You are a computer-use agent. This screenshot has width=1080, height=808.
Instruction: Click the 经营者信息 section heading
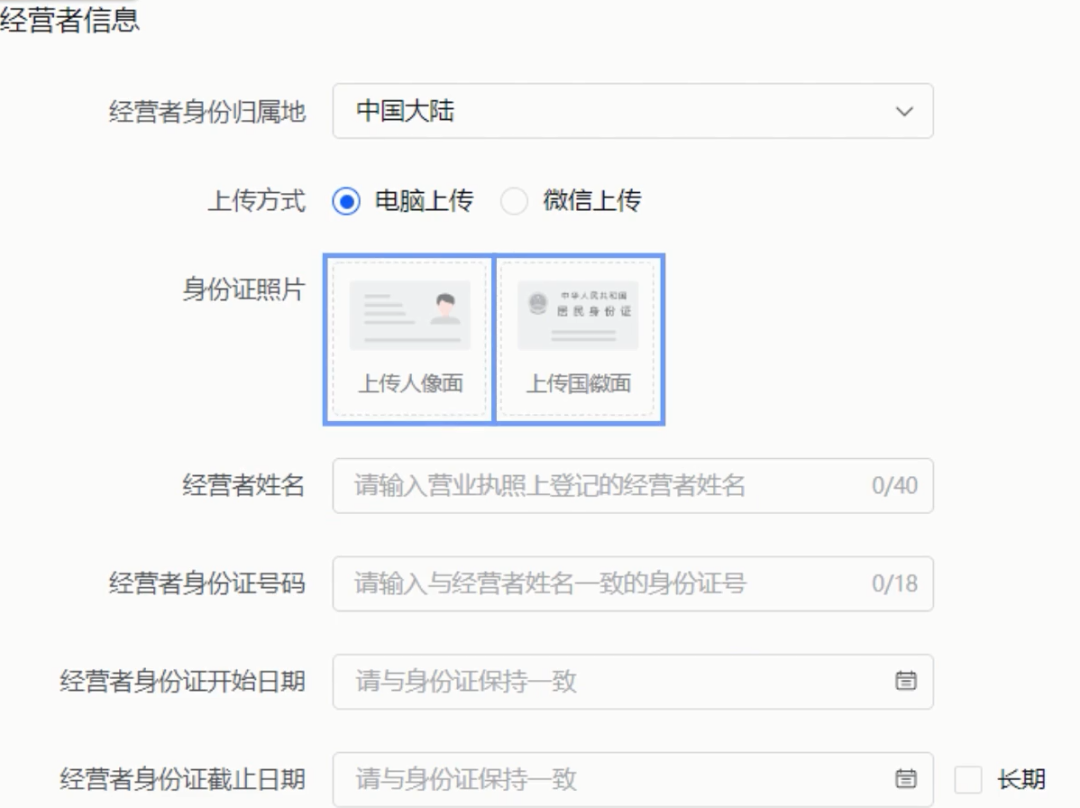pos(70,19)
